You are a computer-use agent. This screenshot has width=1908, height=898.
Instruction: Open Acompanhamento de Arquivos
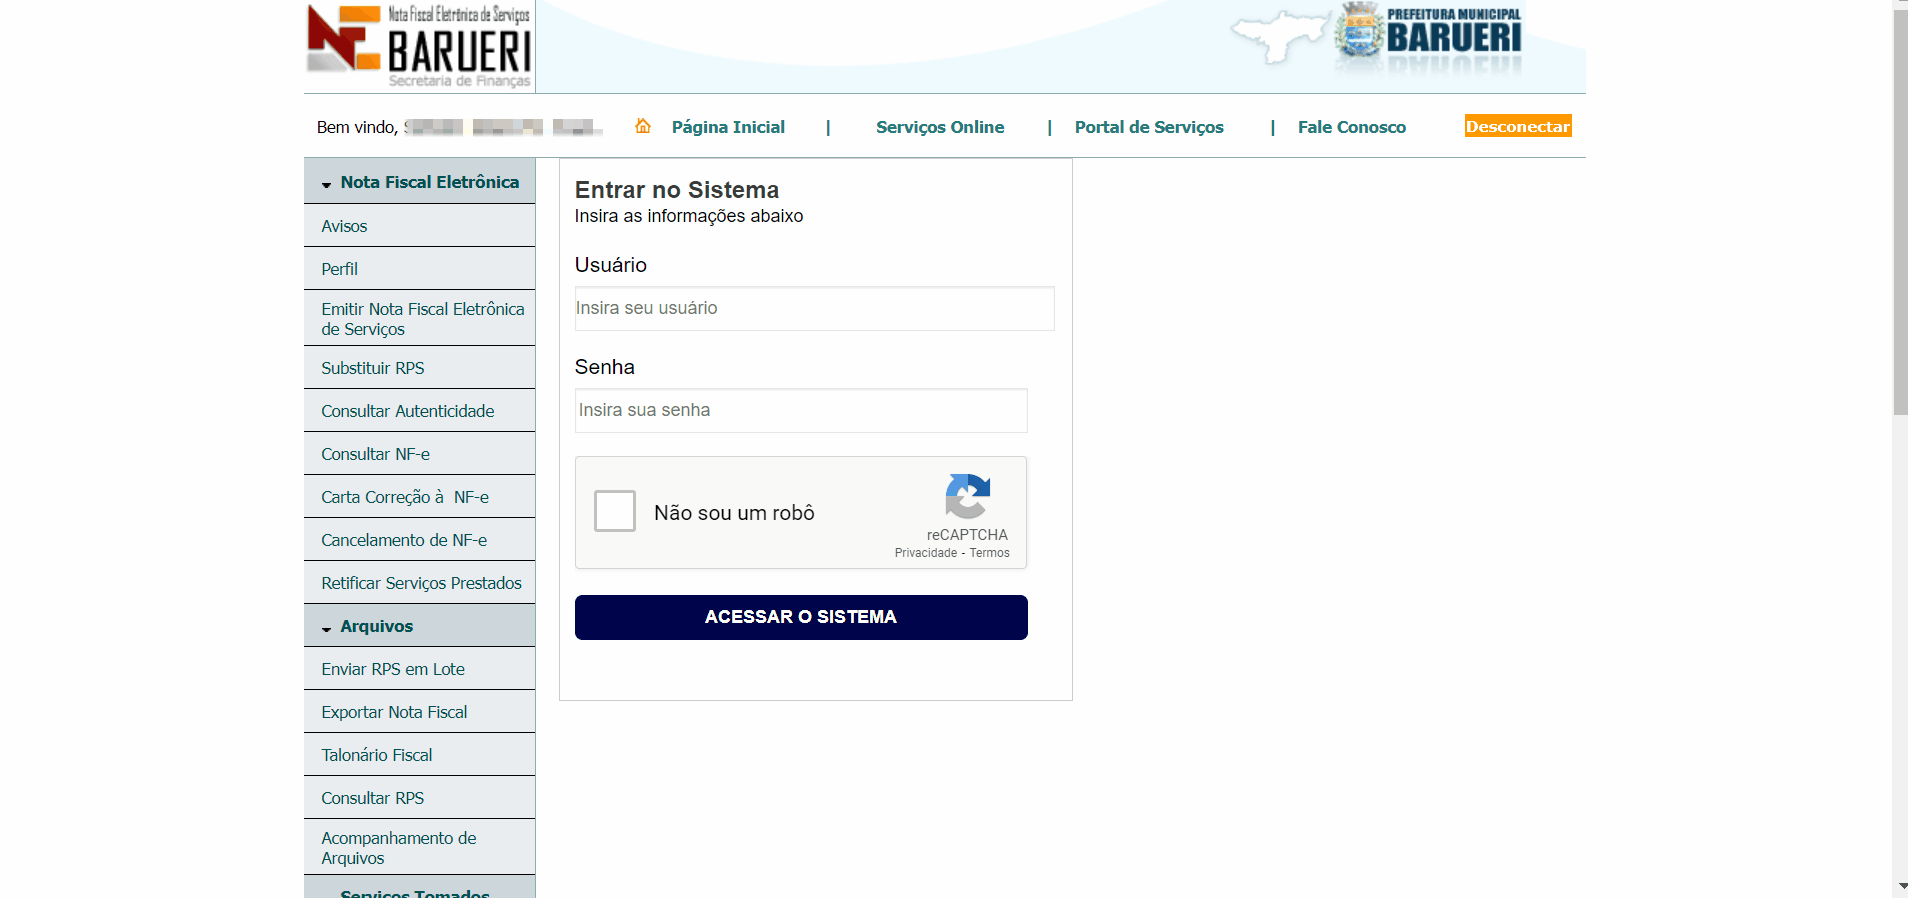tap(419, 848)
